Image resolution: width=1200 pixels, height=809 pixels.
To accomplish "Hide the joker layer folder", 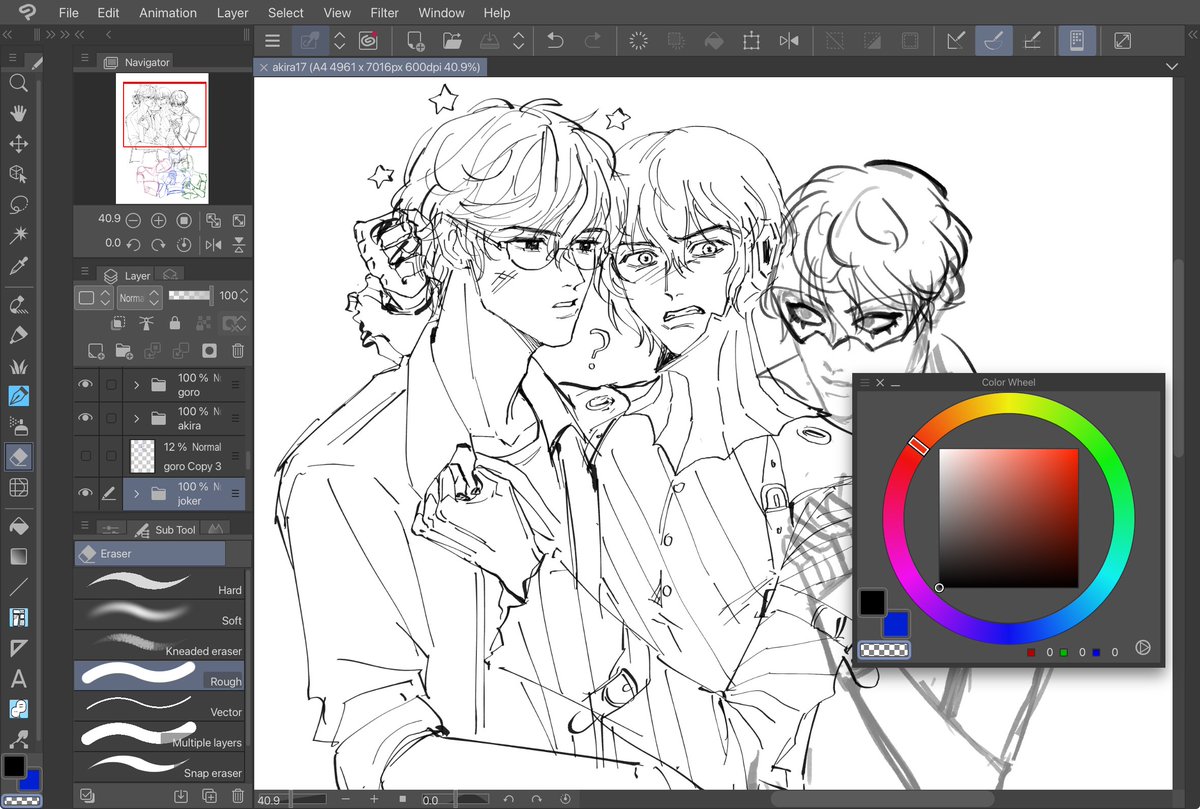I will pos(86,493).
